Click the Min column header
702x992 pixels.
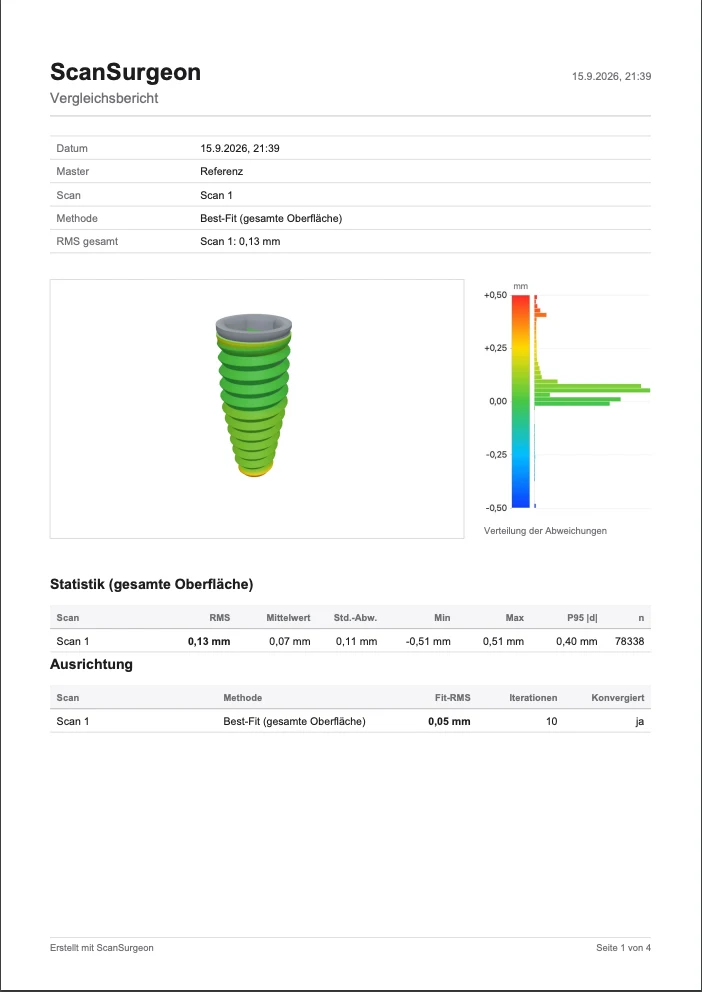pos(442,618)
